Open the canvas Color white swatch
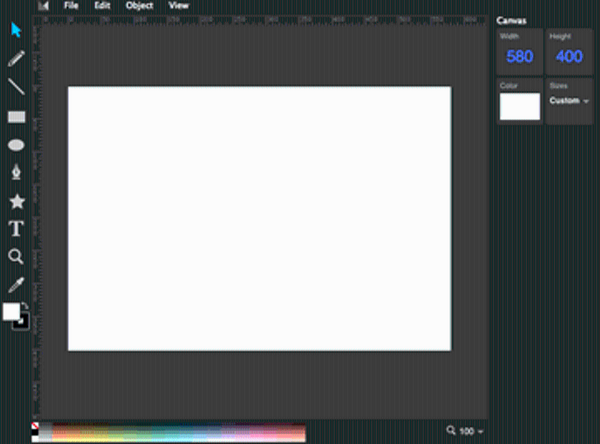This screenshot has width=600, height=444. click(x=520, y=106)
